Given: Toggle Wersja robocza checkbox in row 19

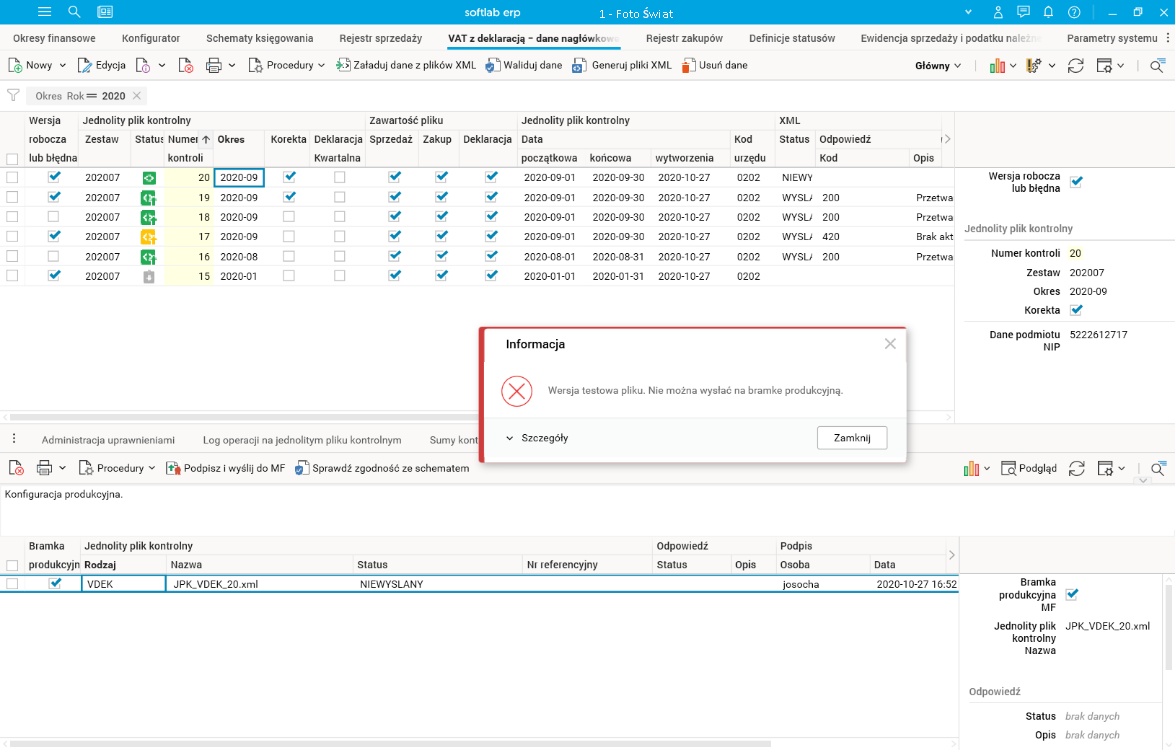Looking at the screenshot, I should pyautogui.click(x=54, y=197).
